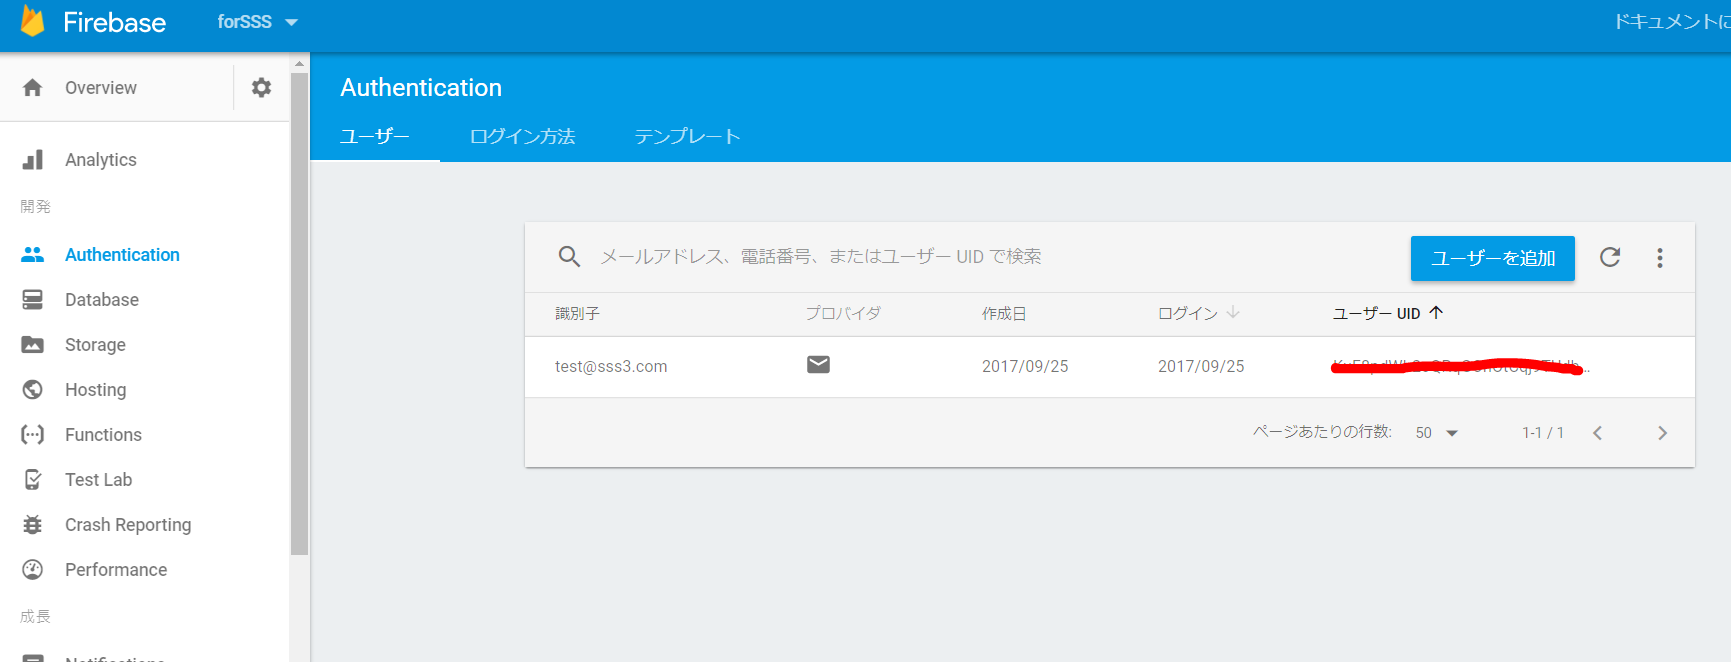Go to Crash Reporting

[128, 525]
